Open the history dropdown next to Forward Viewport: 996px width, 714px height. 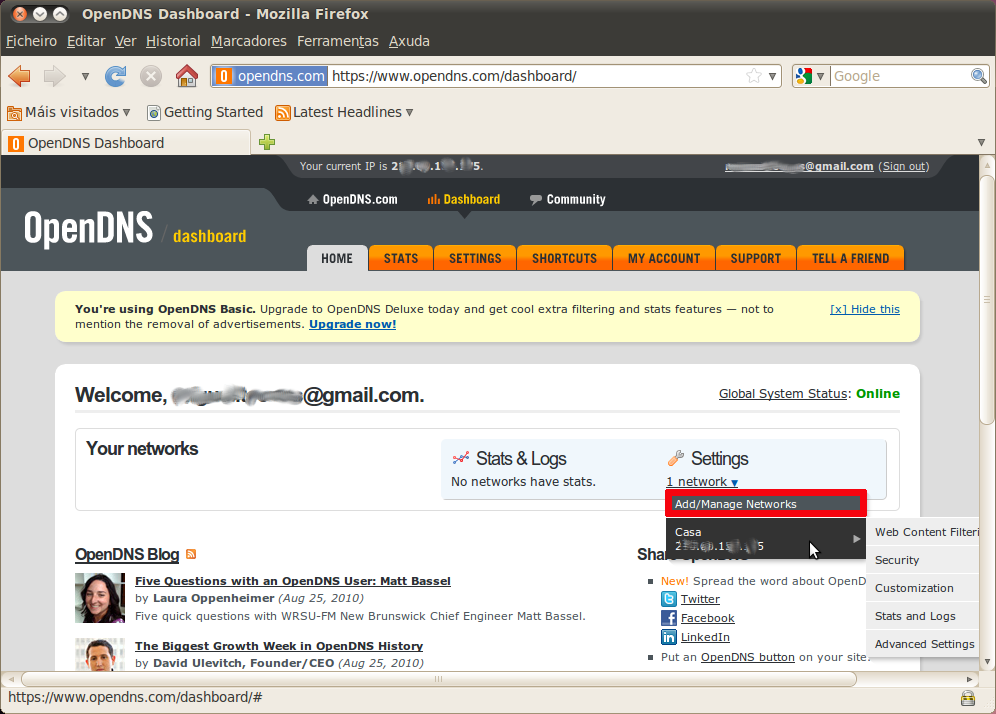pyautogui.click(x=85, y=76)
